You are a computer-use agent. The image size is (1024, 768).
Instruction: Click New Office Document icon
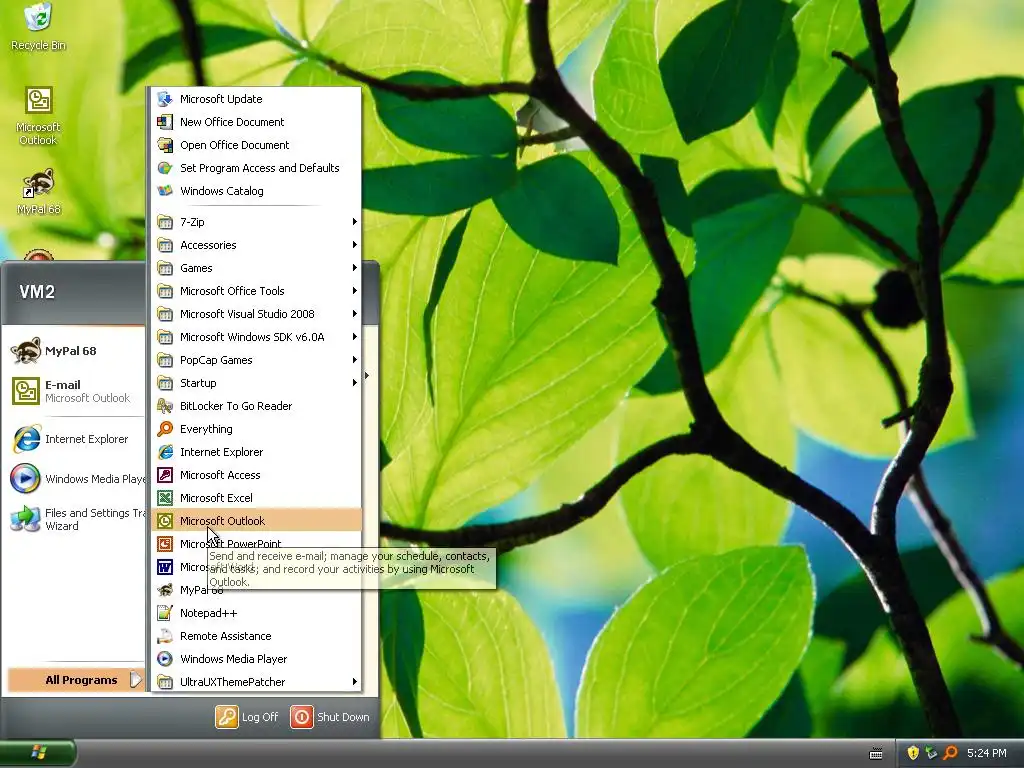pyautogui.click(x=165, y=121)
